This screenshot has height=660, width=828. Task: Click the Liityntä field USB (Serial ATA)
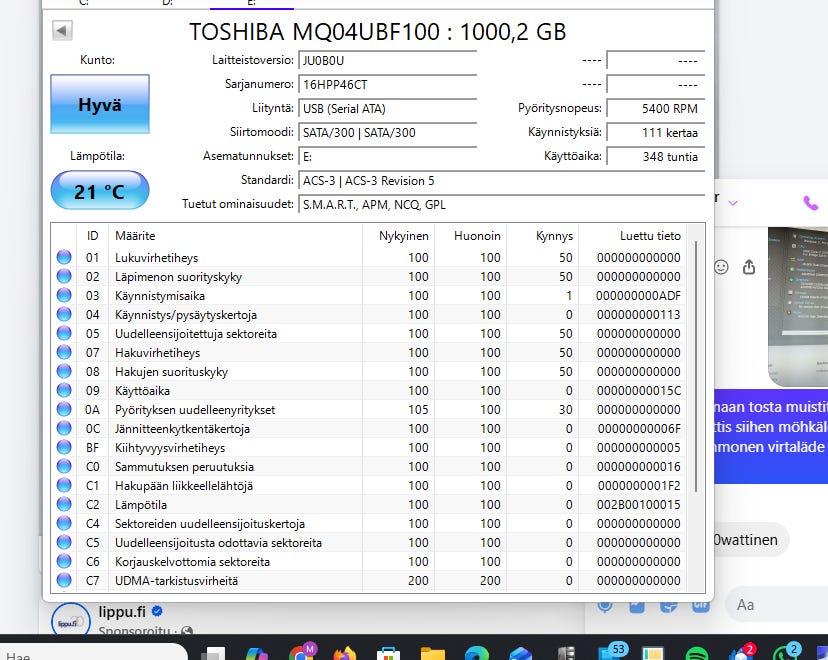pyautogui.click(x=388, y=109)
